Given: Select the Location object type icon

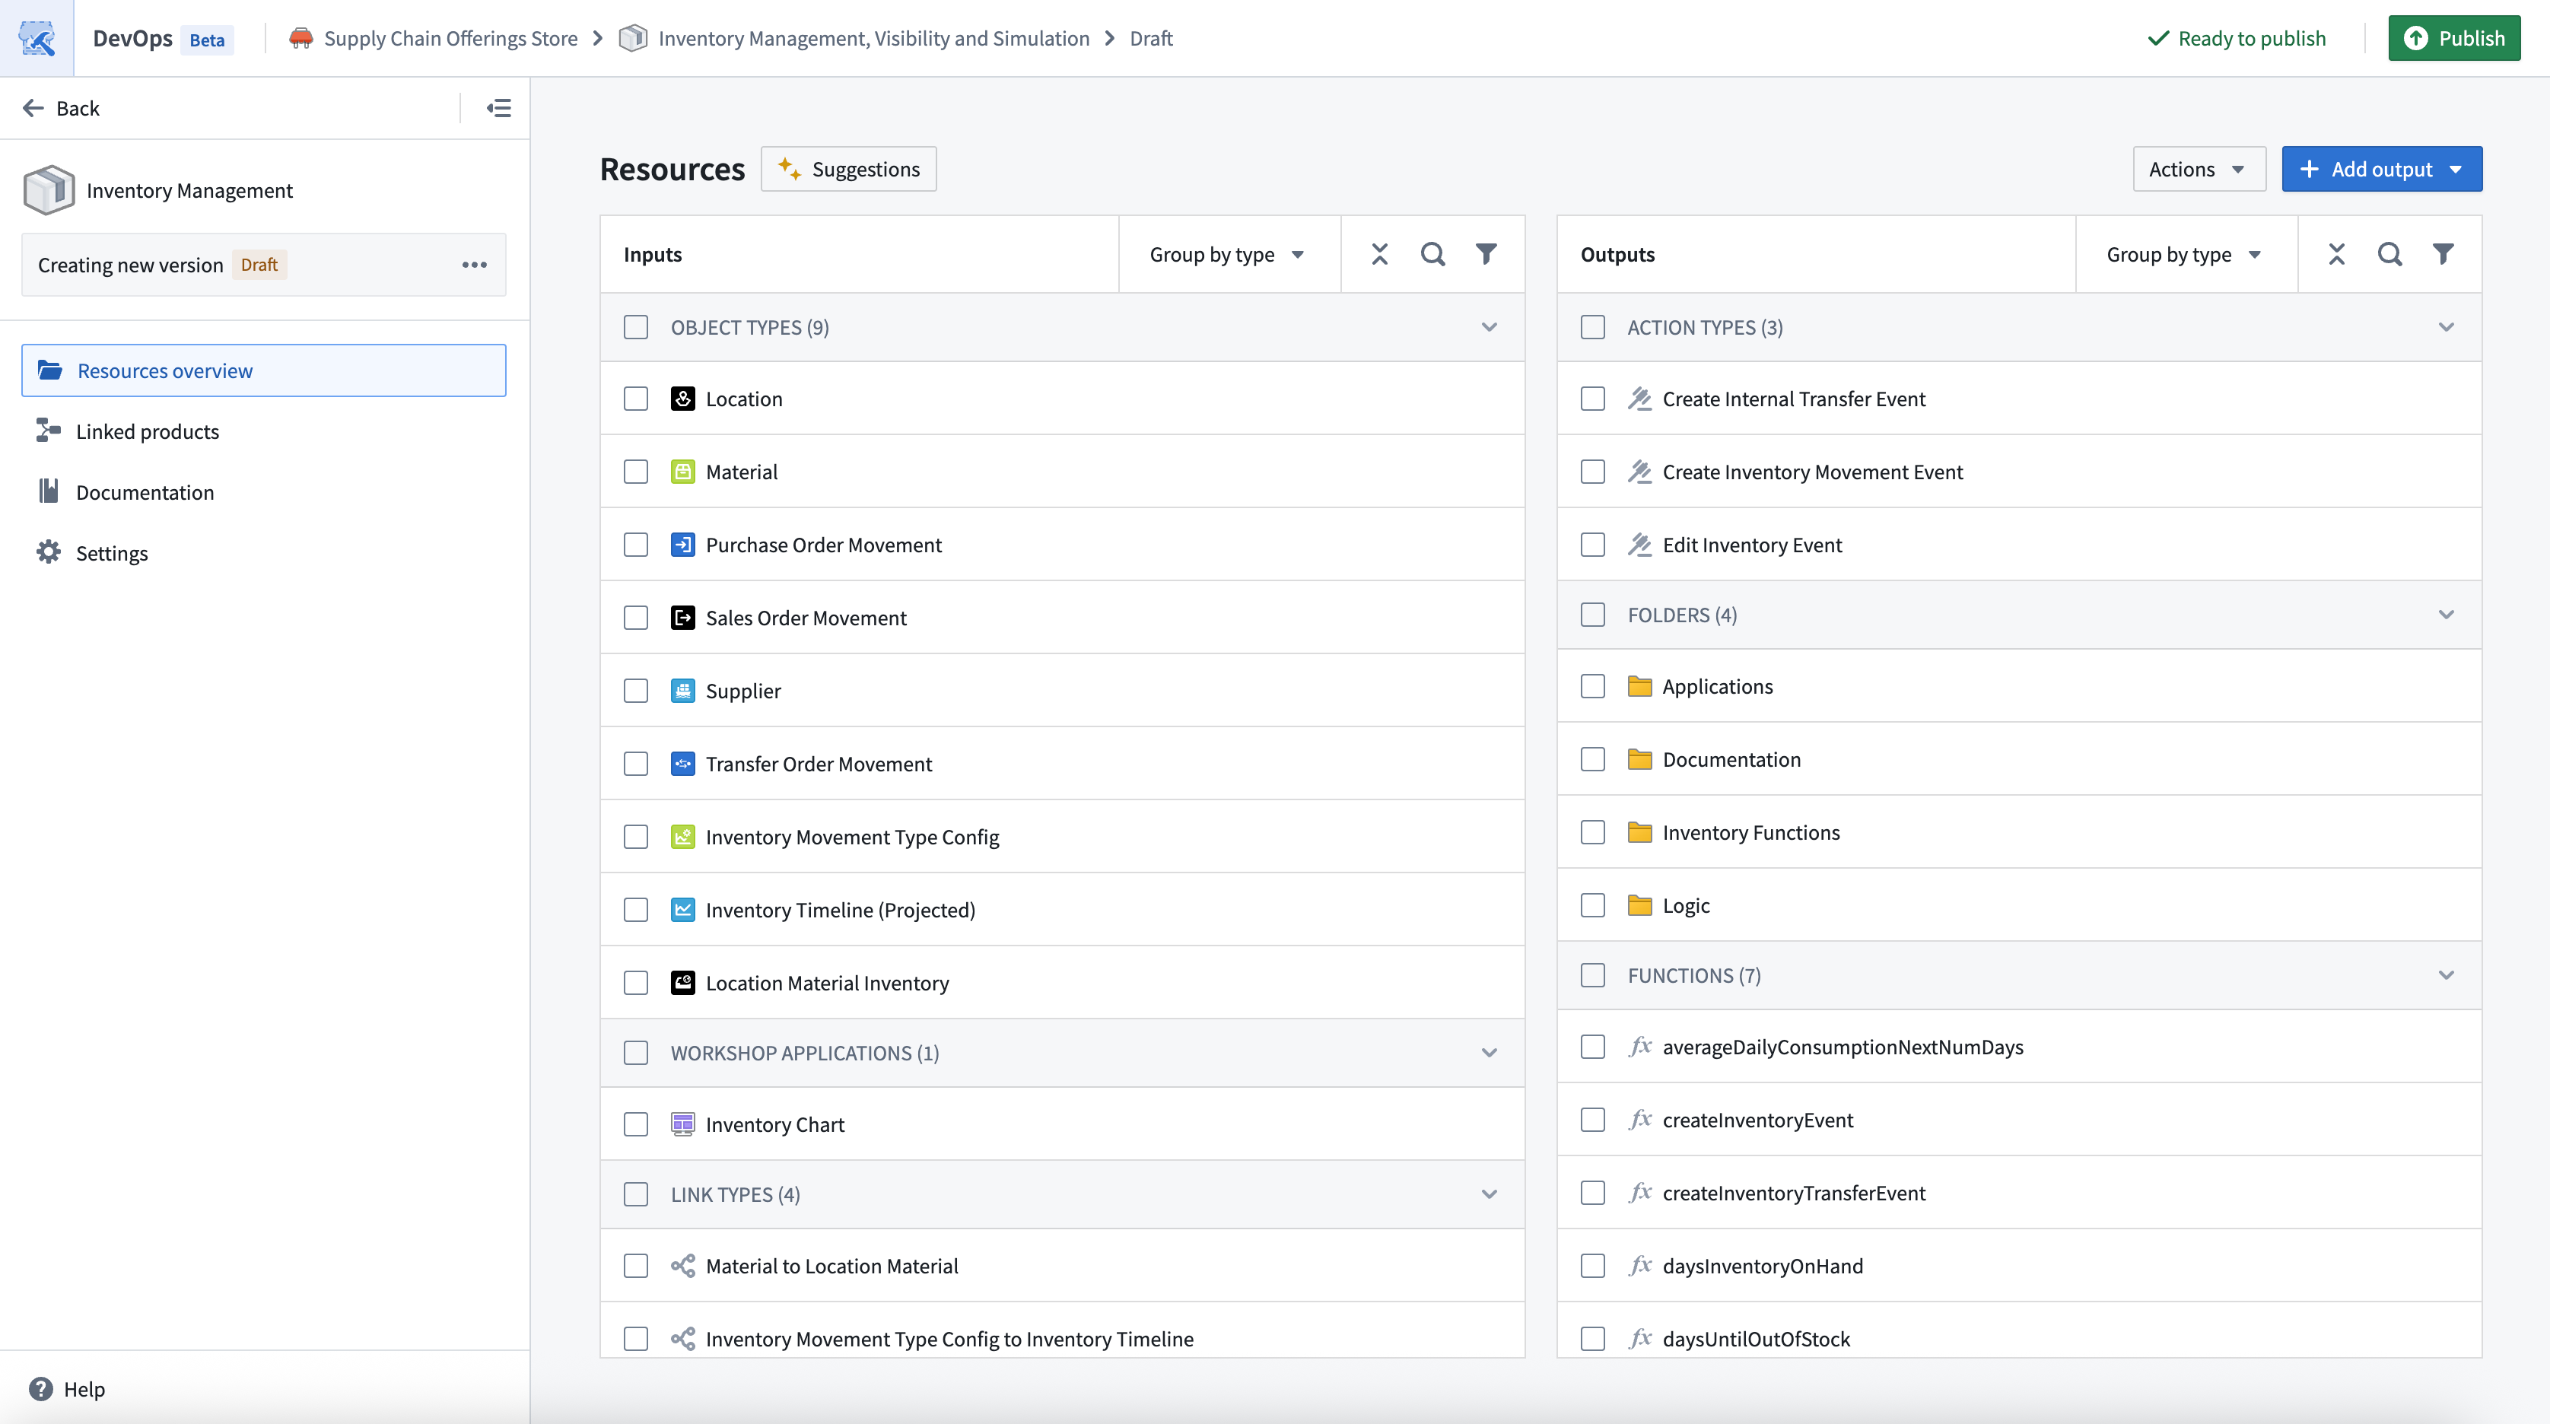Looking at the screenshot, I should coord(683,398).
